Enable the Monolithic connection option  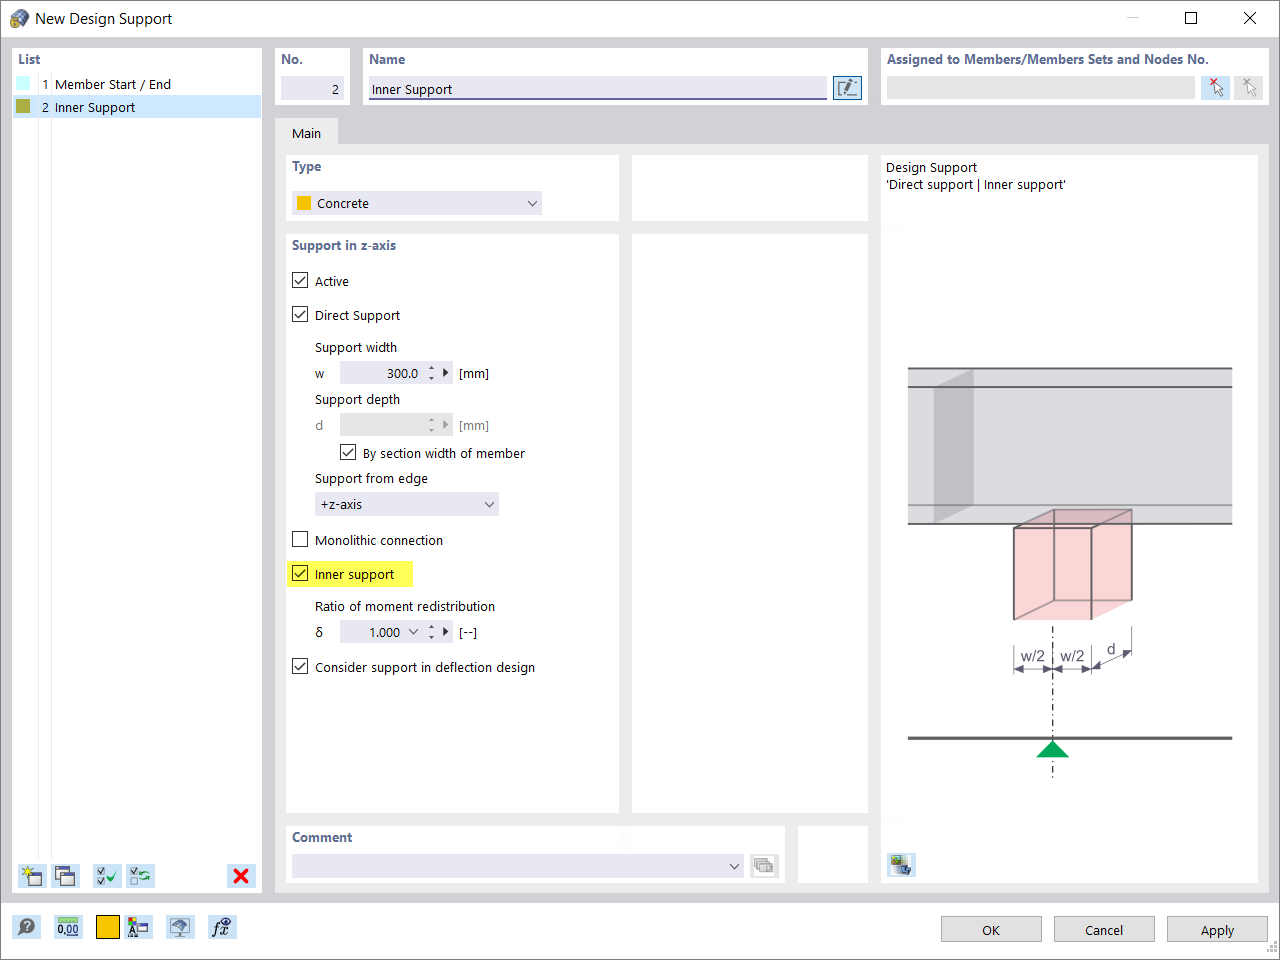[300, 540]
